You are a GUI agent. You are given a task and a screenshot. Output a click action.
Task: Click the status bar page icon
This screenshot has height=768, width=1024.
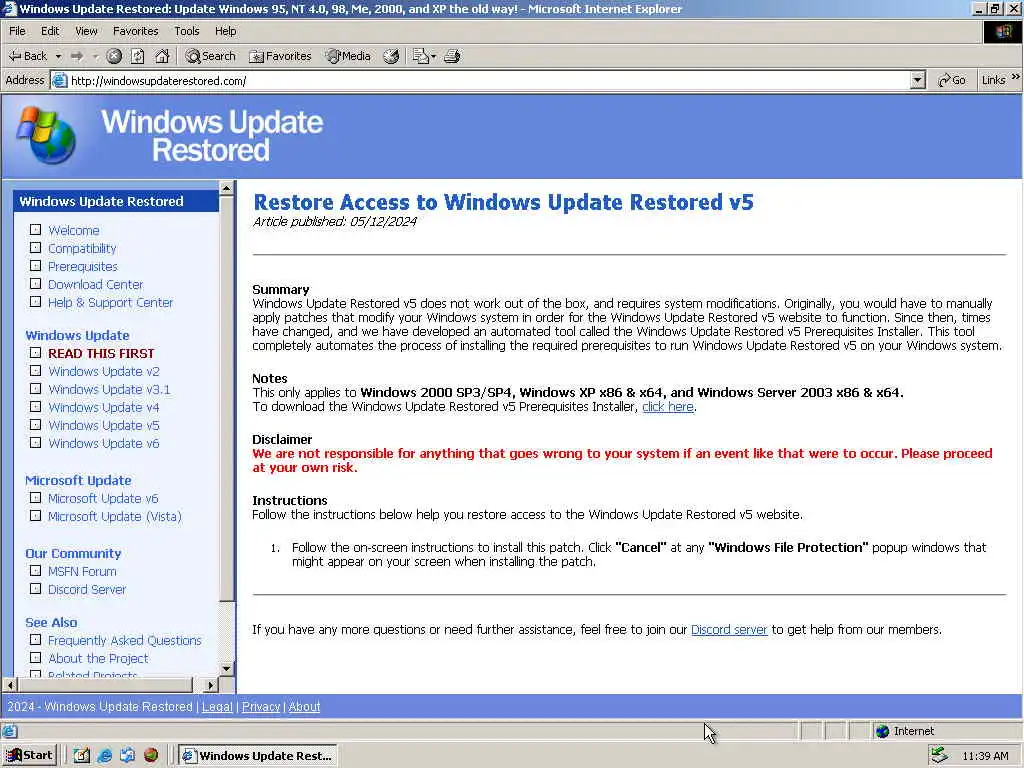click(x=9, y=731)
